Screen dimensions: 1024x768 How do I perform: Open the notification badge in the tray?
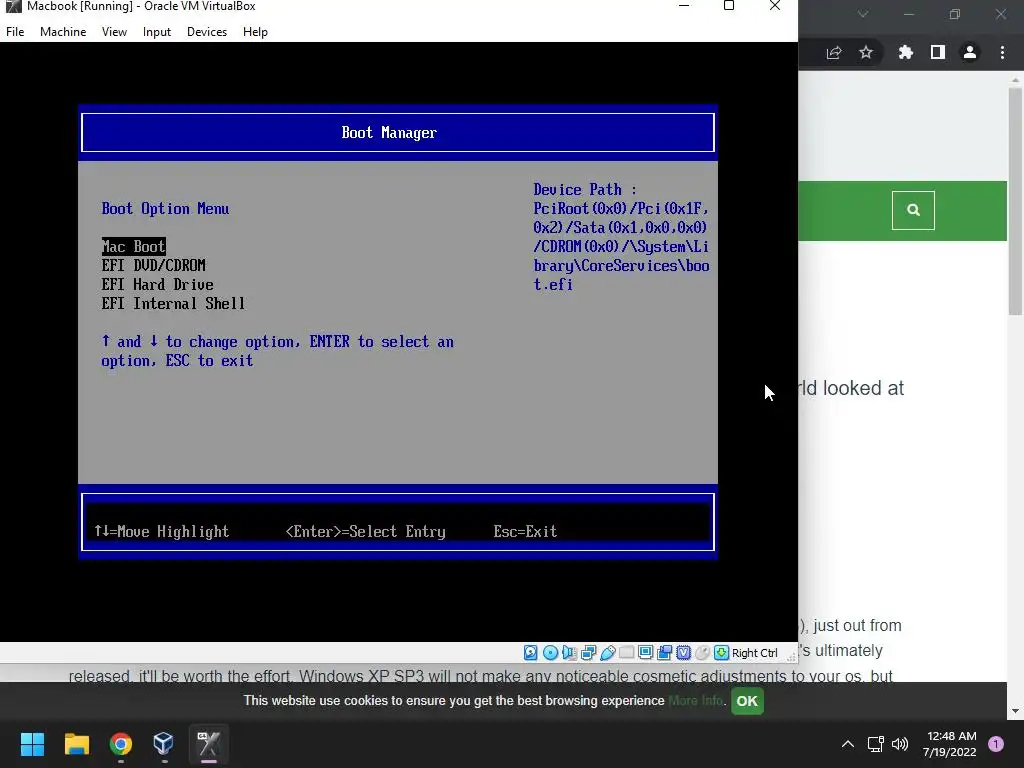click(x=996, y=744)
